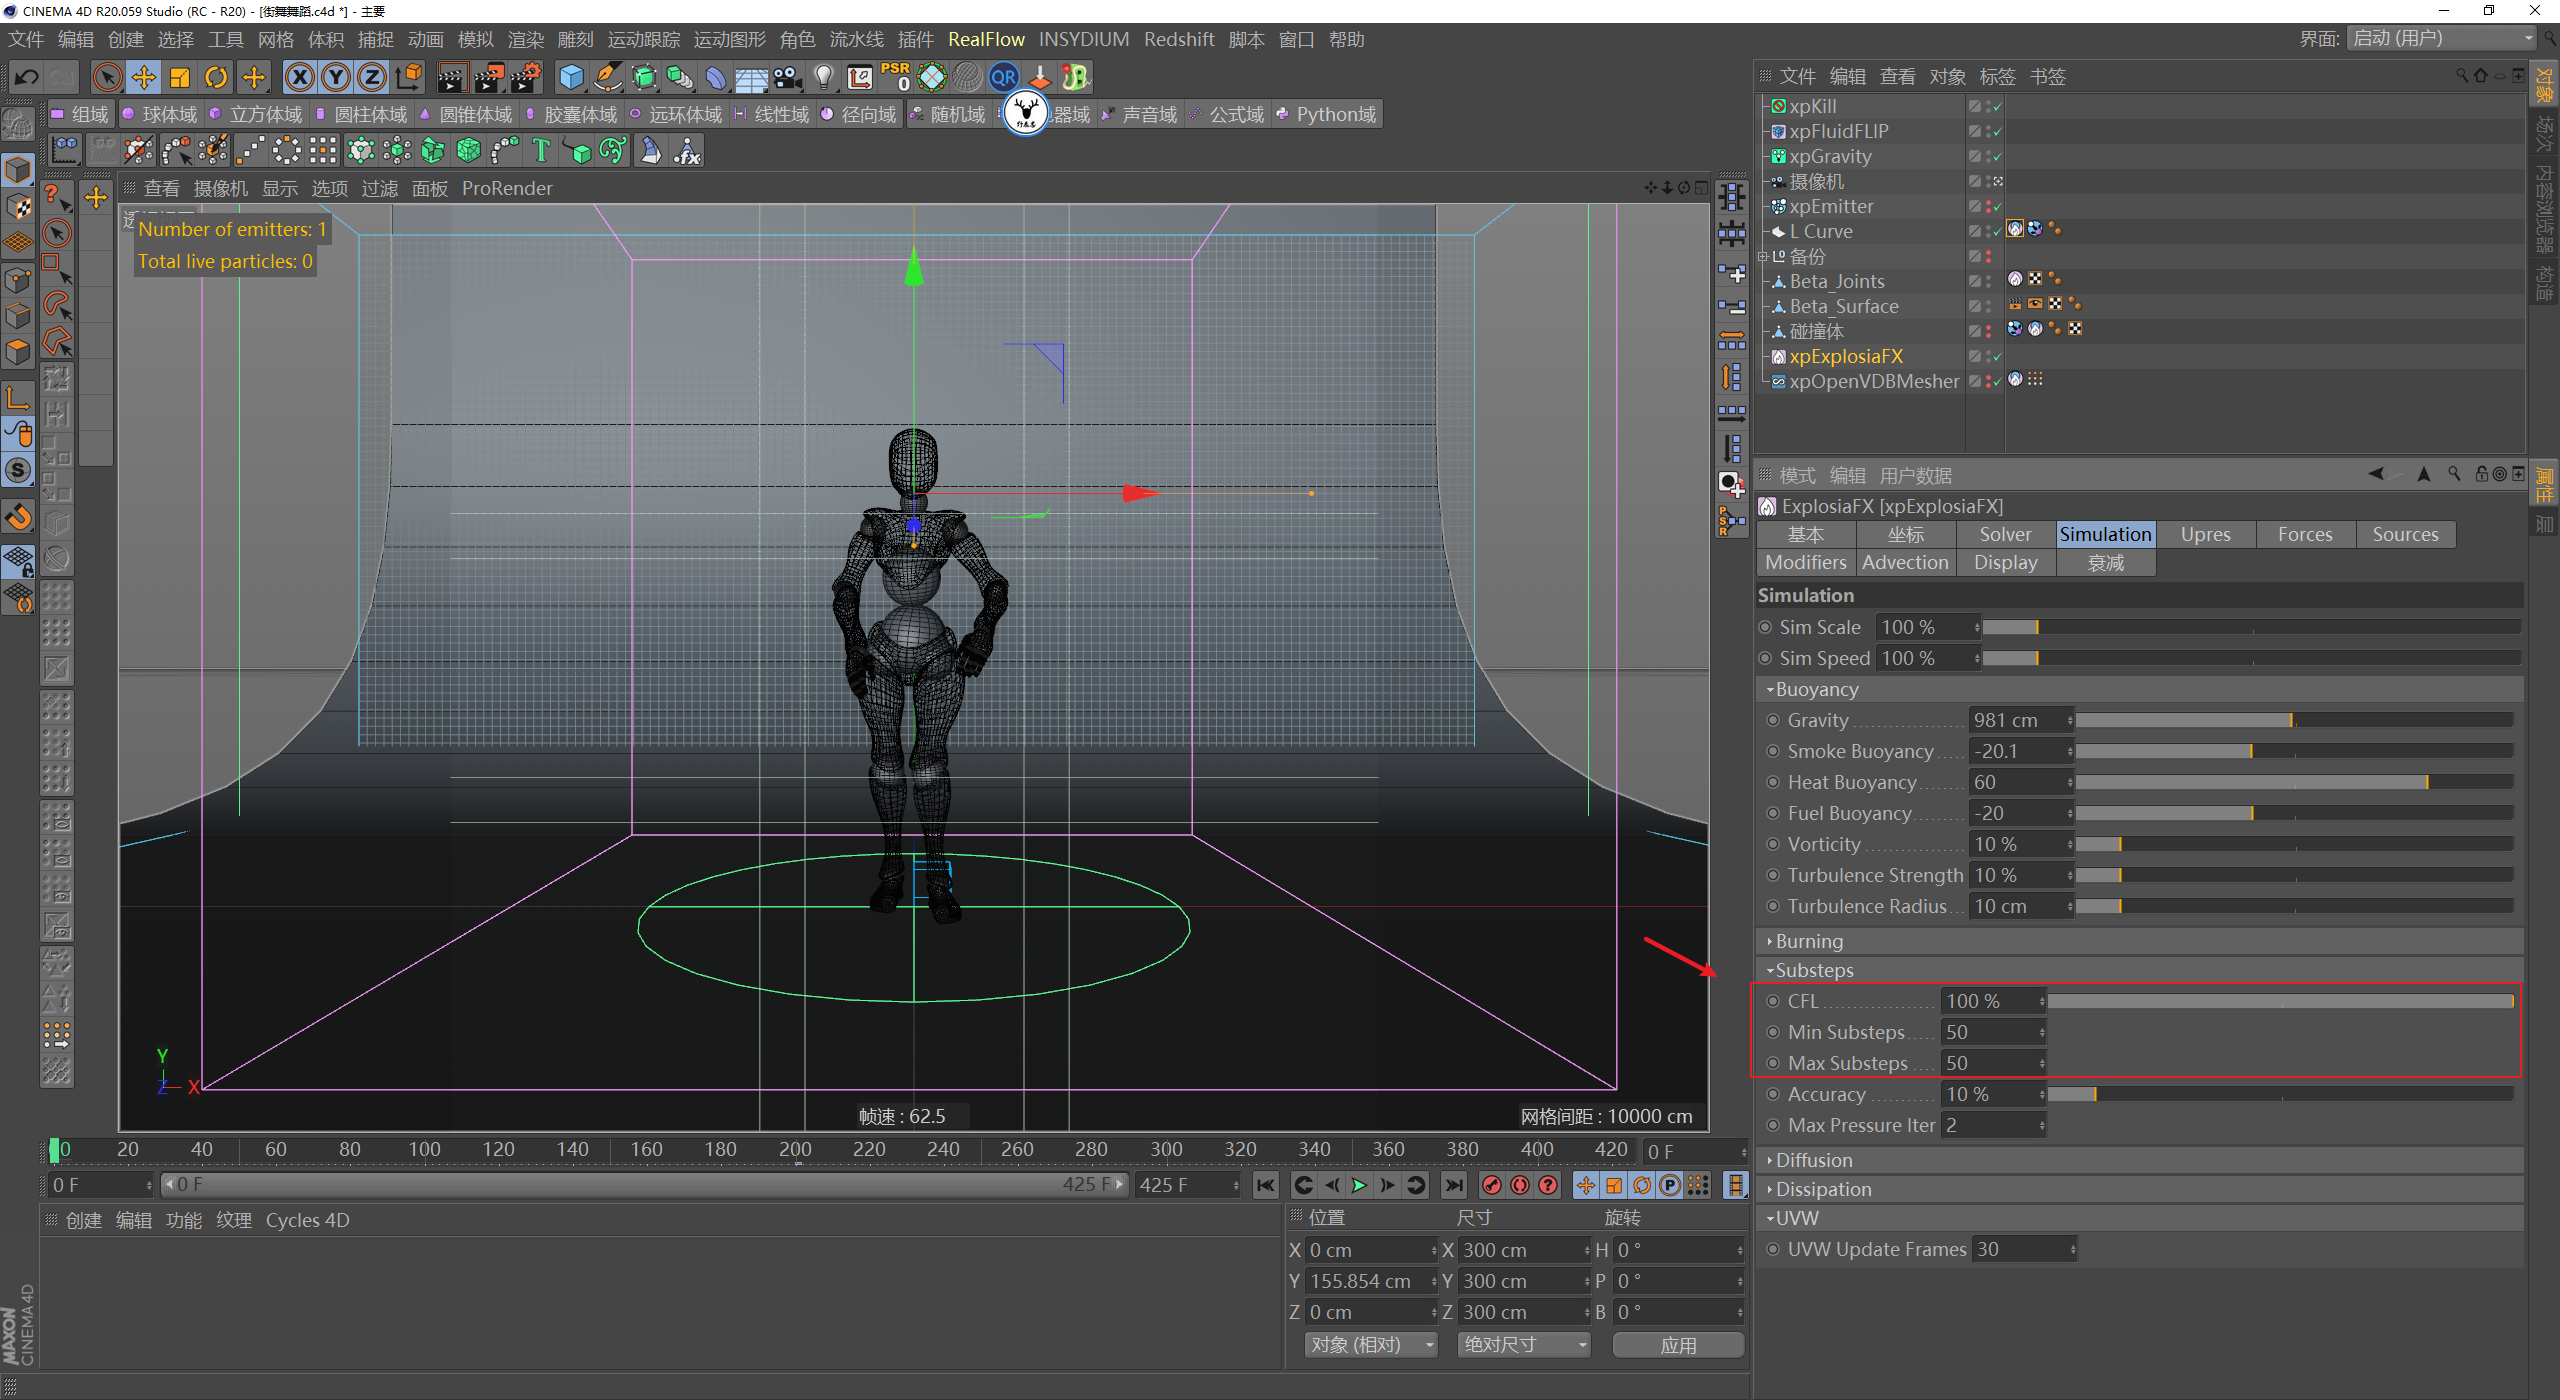Expand the Burning section

click(x=1808, y=941)
